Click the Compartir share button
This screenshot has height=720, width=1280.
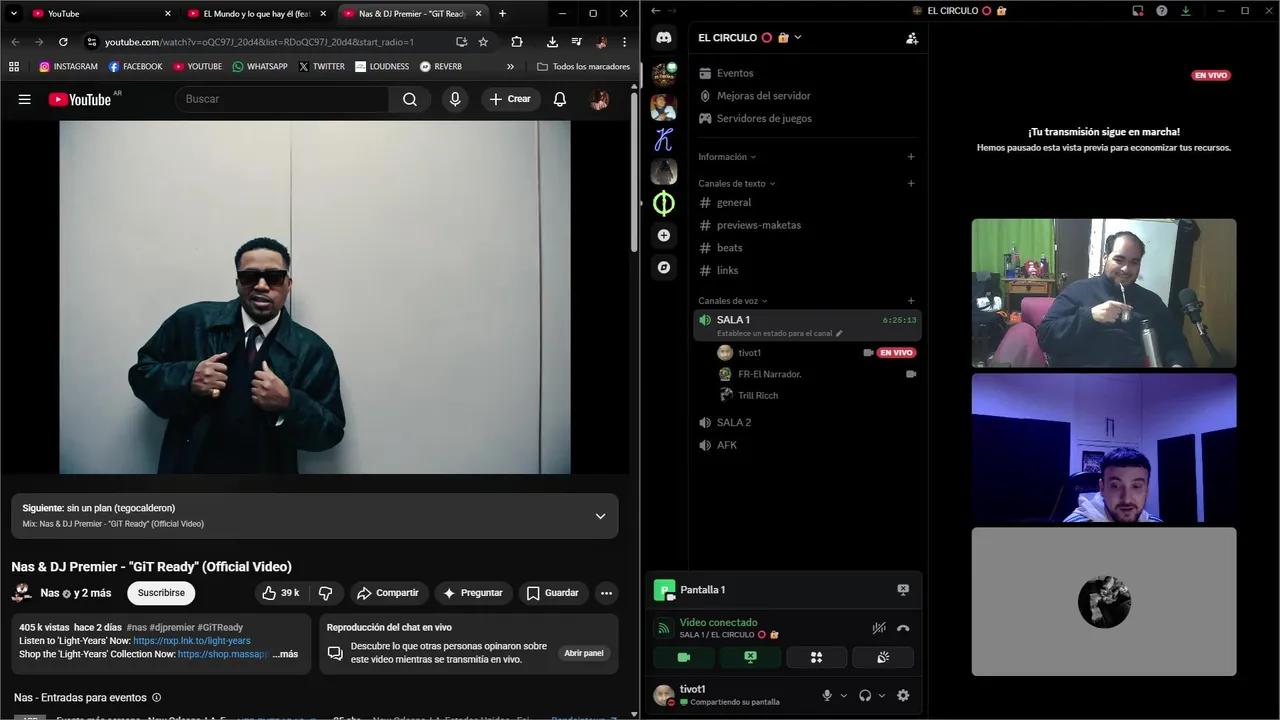pos(388,593)
